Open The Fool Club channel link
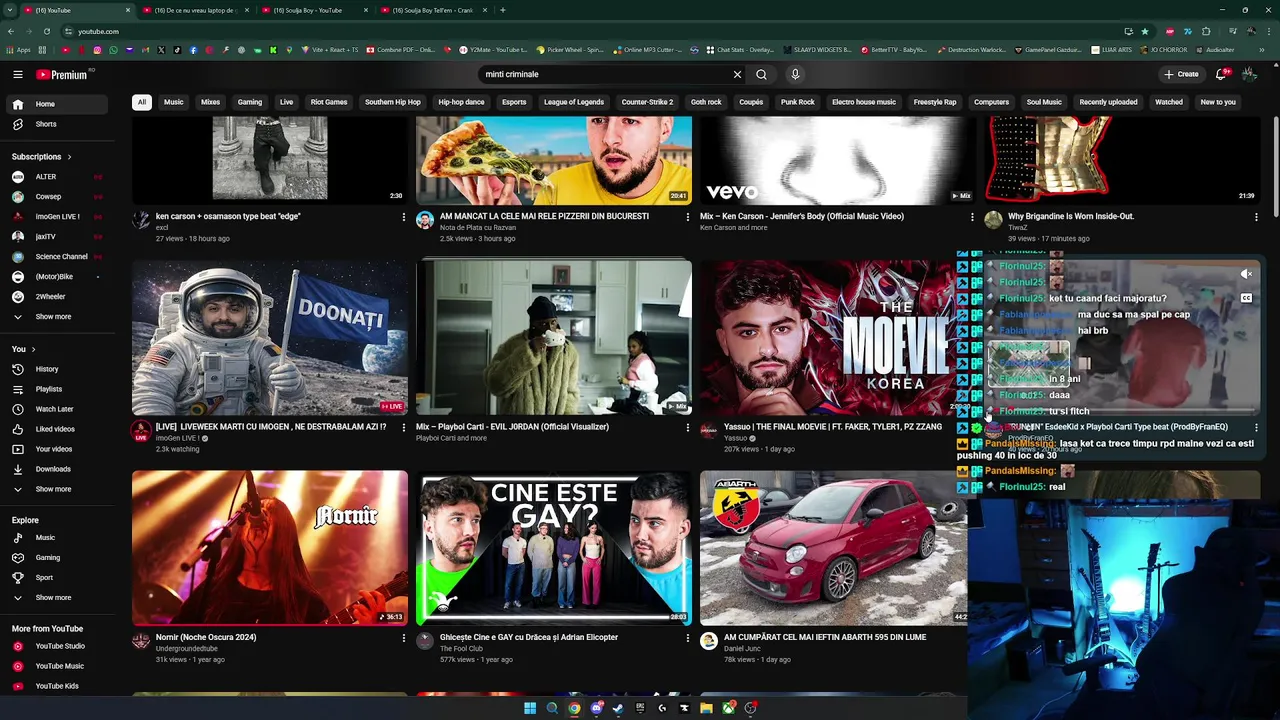The image size is (1280, 720). point(461,649)
